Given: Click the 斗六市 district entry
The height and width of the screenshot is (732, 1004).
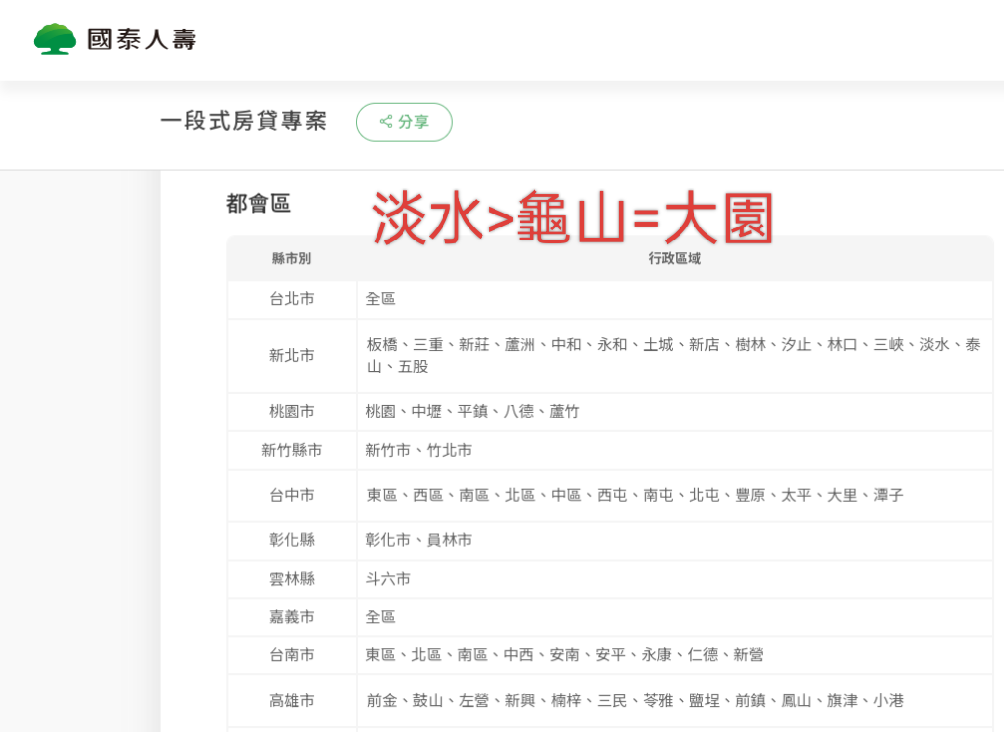Looking at the screenshot, I should coord(388,579).
